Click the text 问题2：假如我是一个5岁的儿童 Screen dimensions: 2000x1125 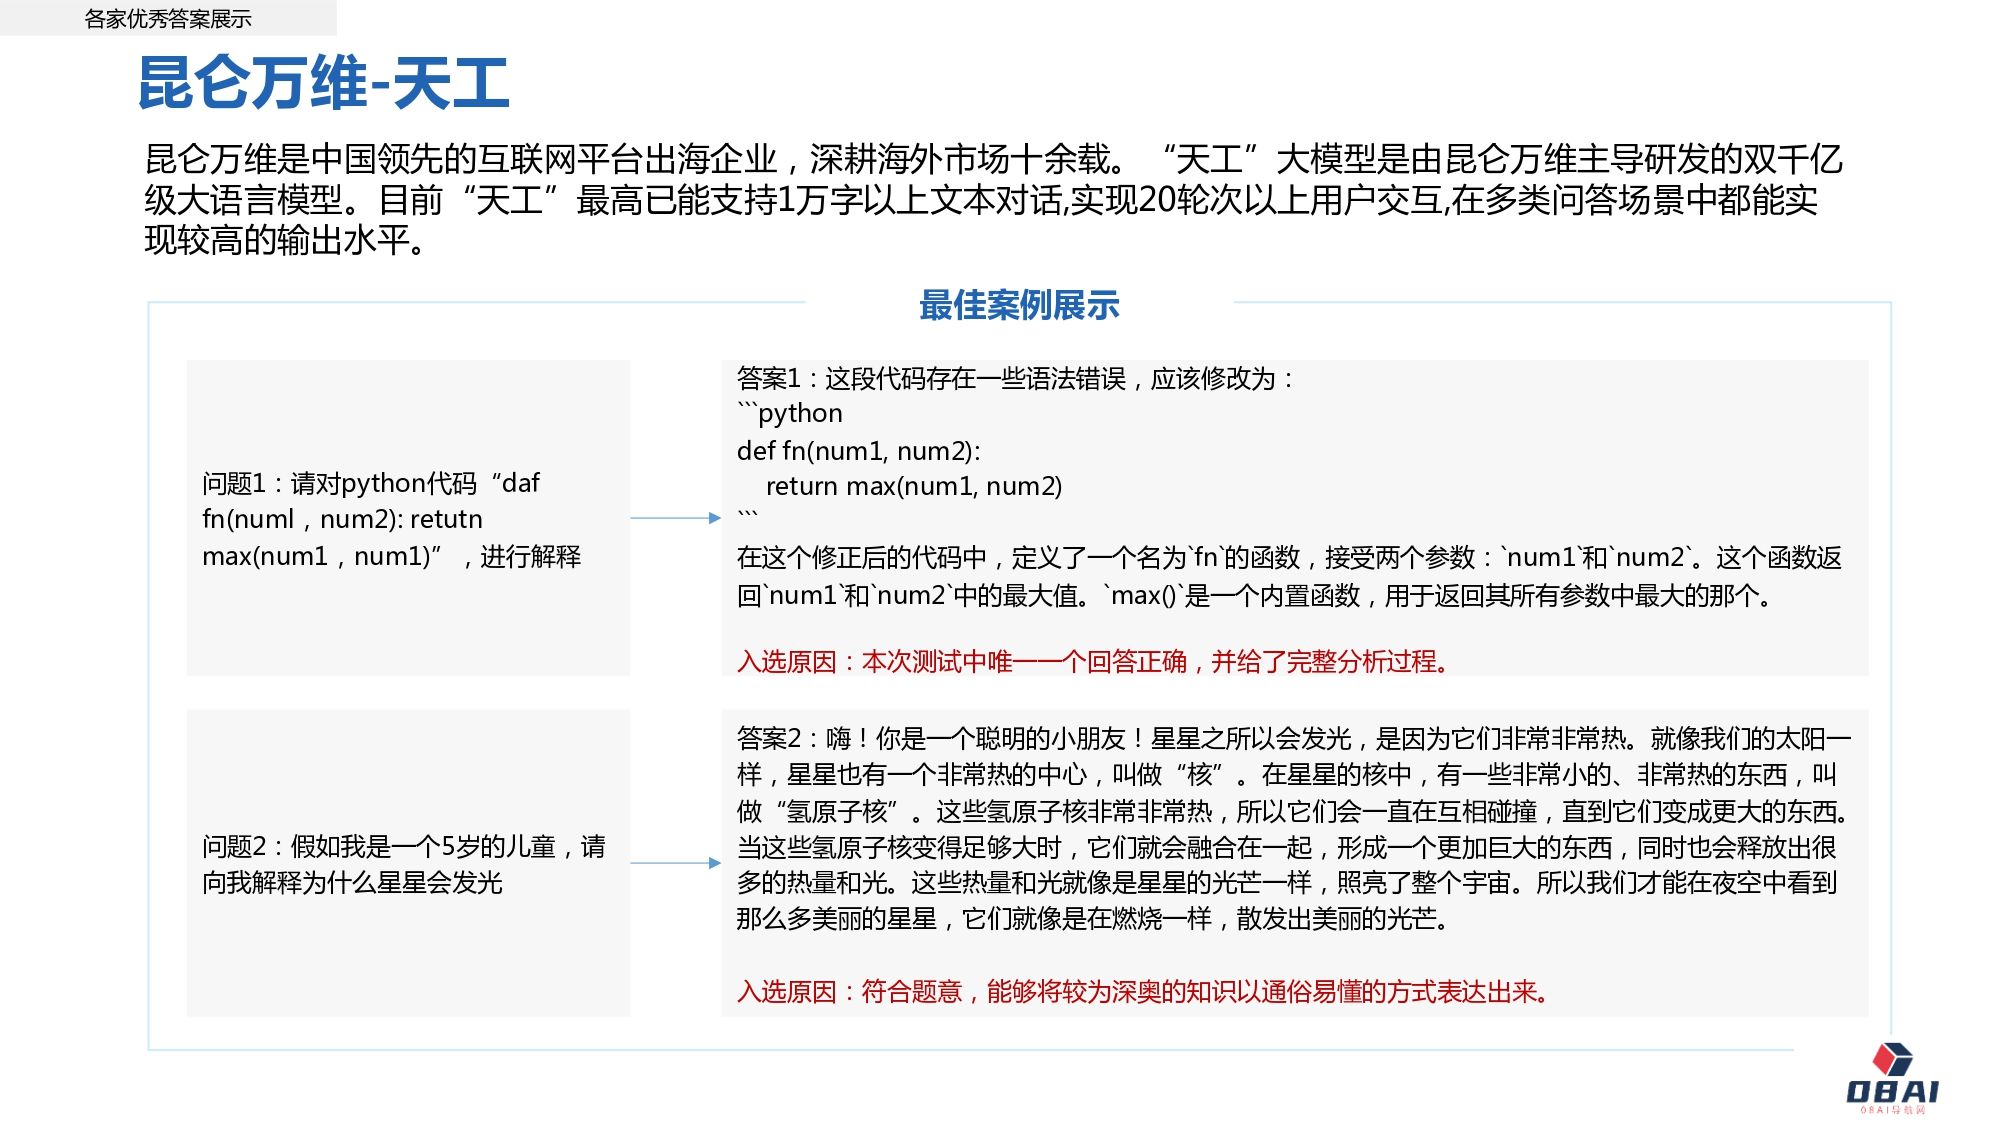point(404,846)
